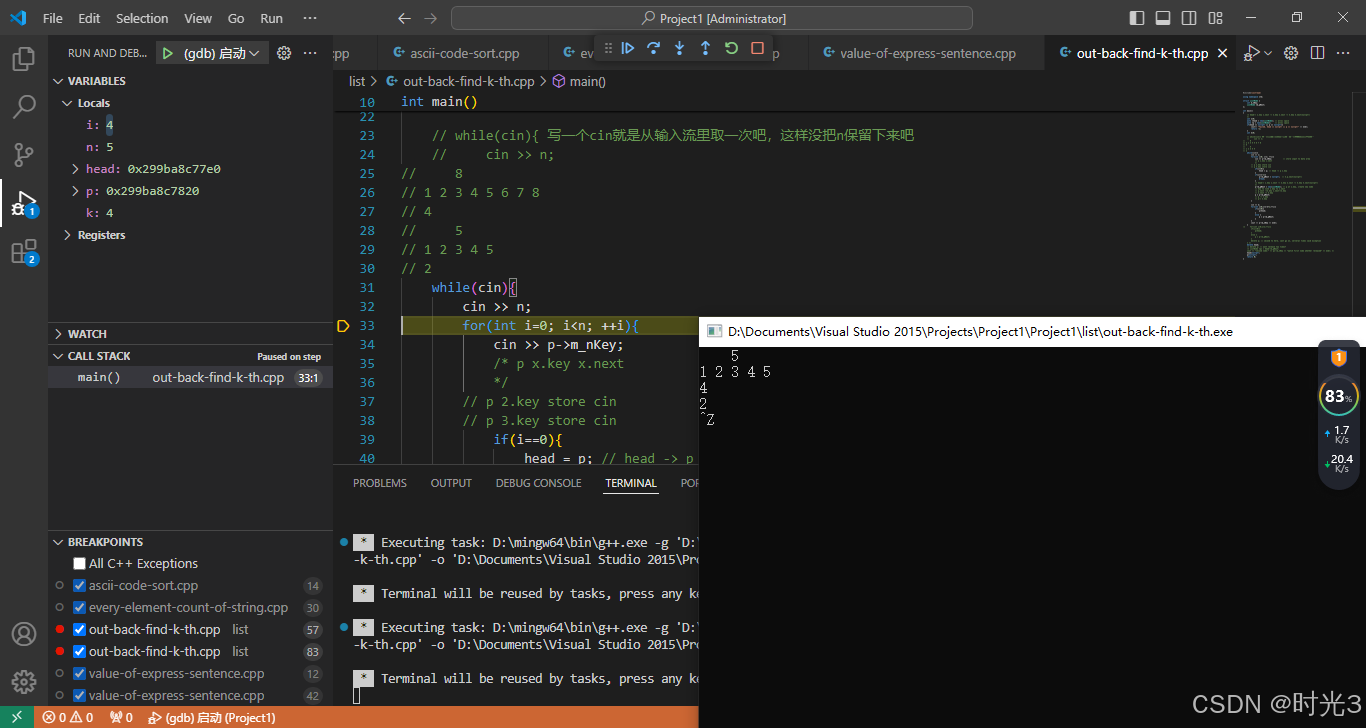Expand the p pointer variable

pyautogui.click(x=76, y=191)
